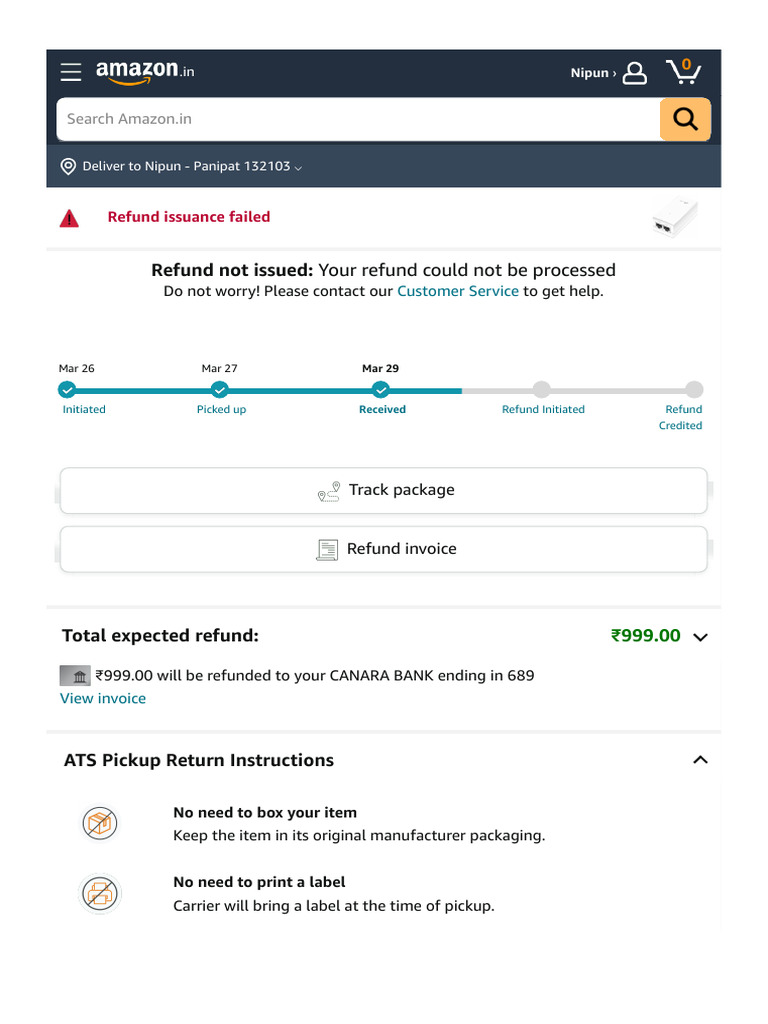This screenshot has width=768, height=1024.
Task: Open the View invoice link
Action: 103,698
